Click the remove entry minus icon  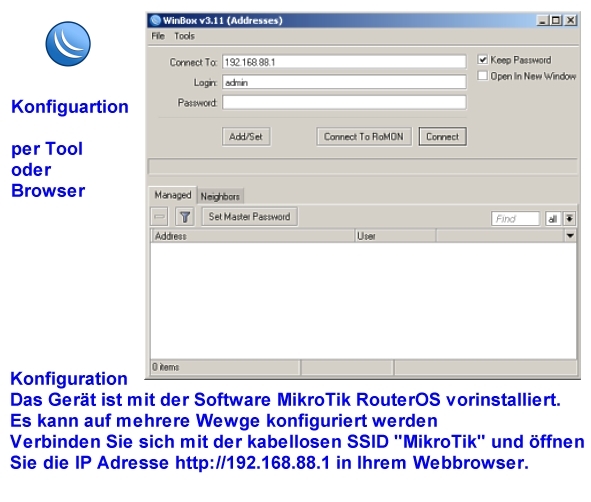coord(159,217)
